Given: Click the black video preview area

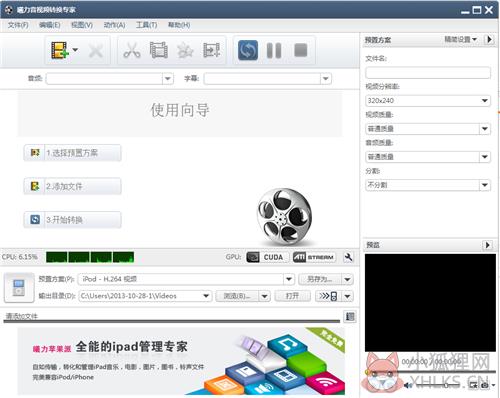Looking at the screenshot, I should [430, 303].
